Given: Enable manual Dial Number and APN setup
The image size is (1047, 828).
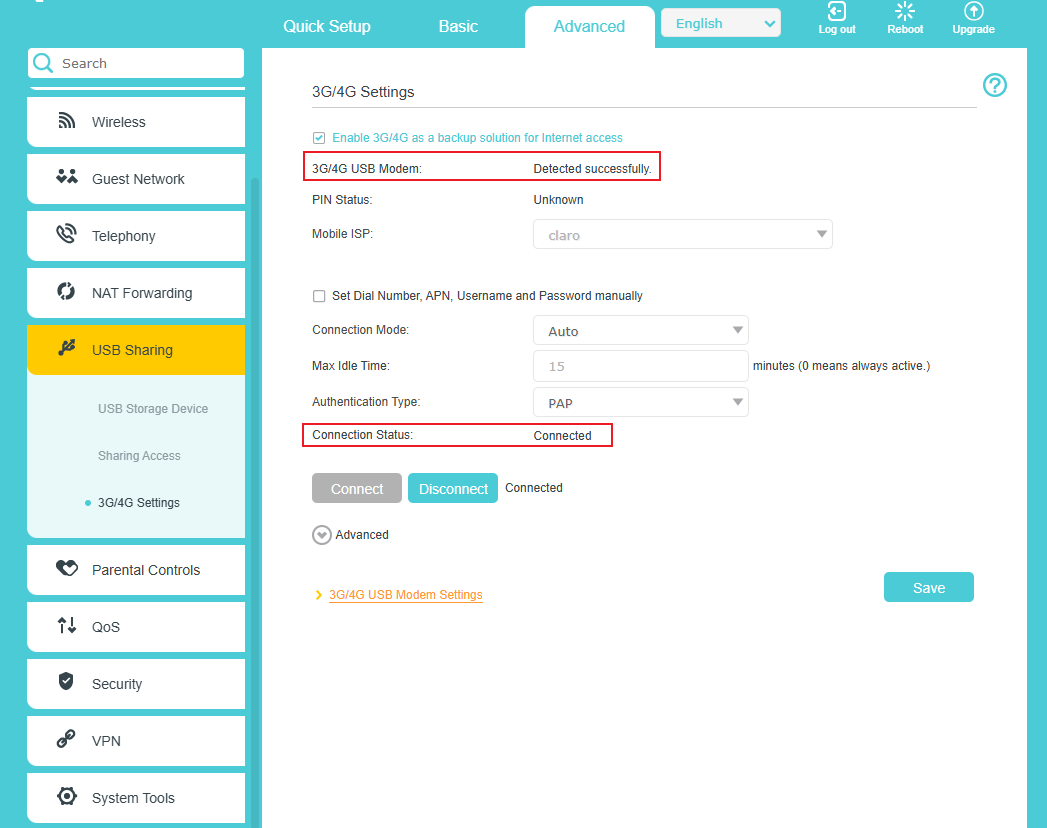Looking at the screenshot, I should pos(318,296).
